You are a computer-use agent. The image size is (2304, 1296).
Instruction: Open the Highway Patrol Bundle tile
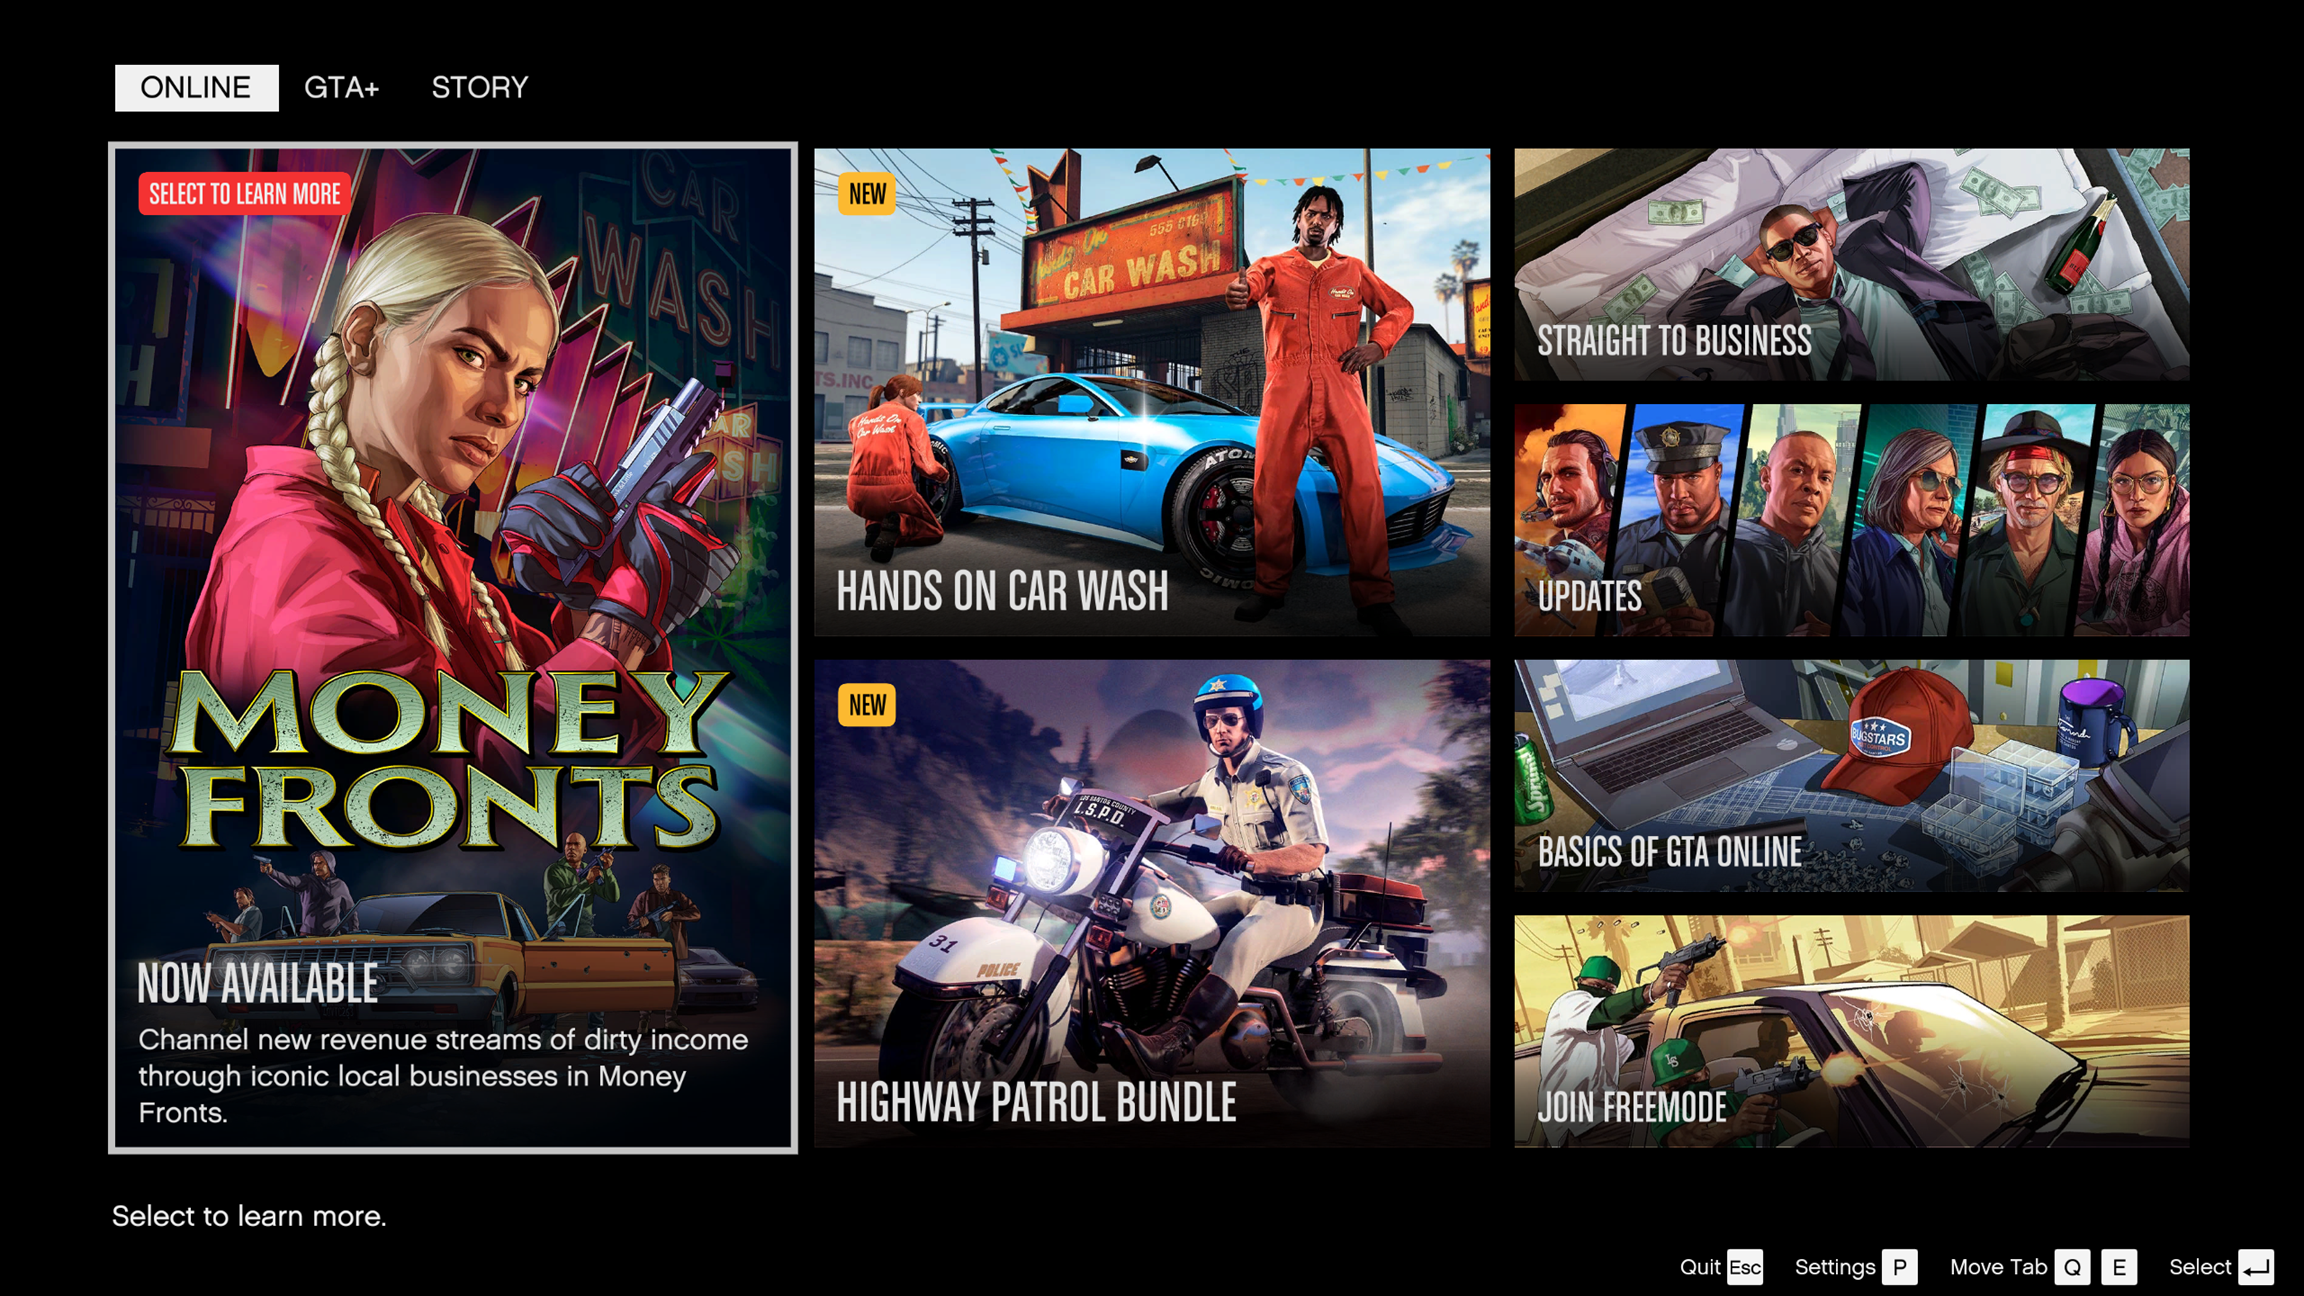(1152, 903)
